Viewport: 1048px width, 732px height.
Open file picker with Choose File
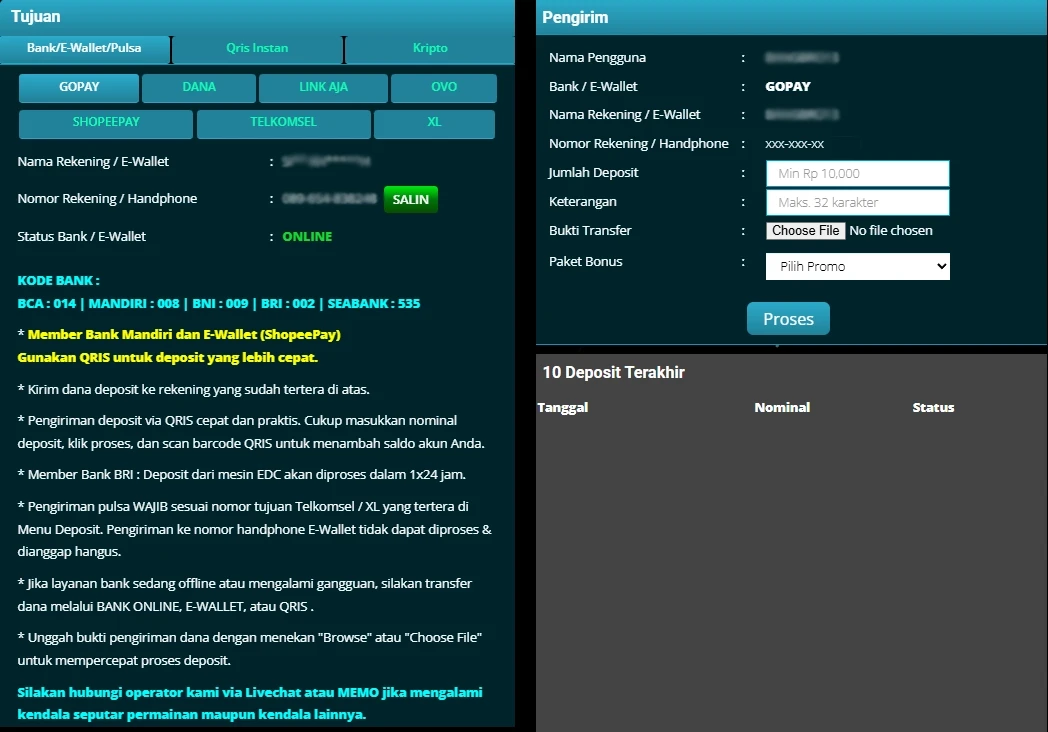tap(805, 231)
